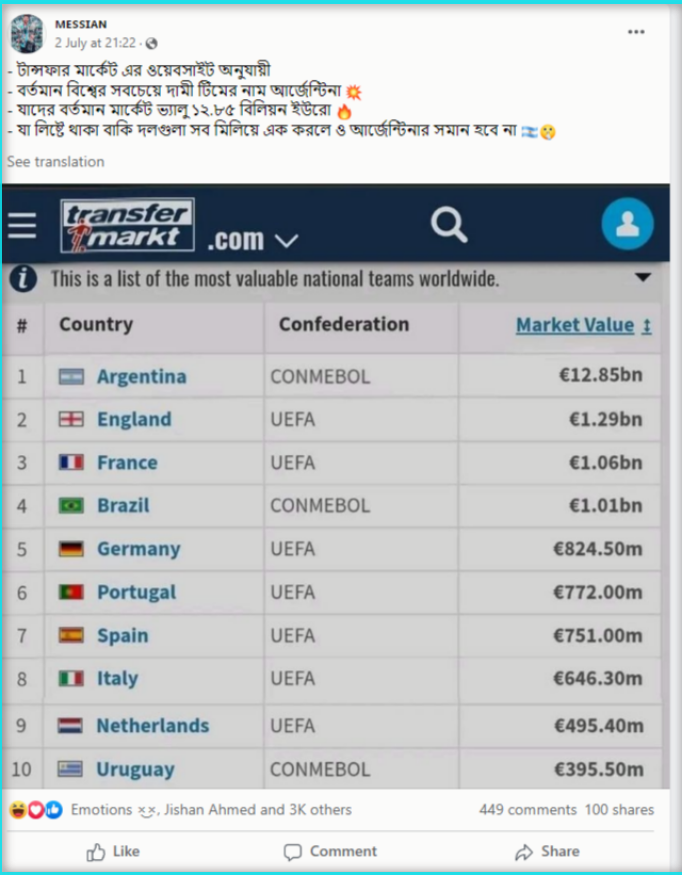
Task: Sort by Market Value column header
Action: (583, 325)
